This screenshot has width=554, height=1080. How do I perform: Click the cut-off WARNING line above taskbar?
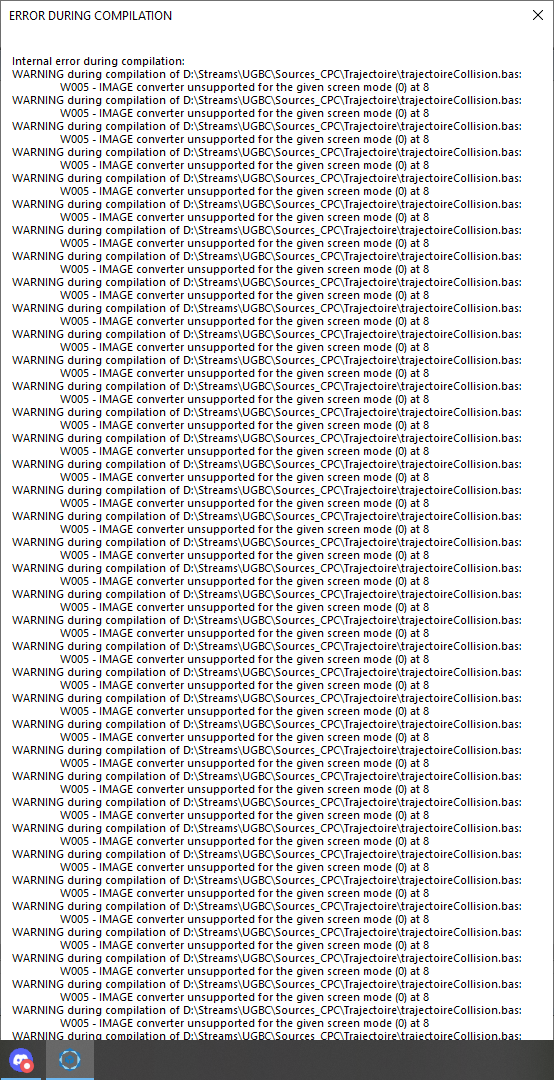(x=267, y=1035)
